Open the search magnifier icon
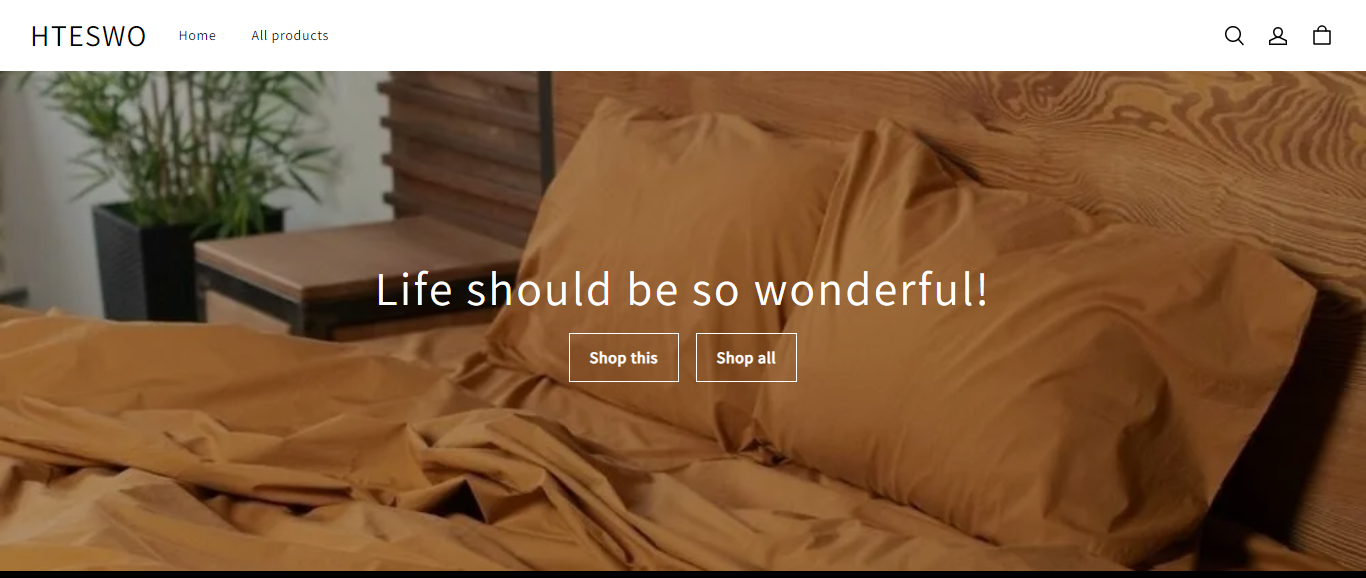 click(x=1234, y=36)
